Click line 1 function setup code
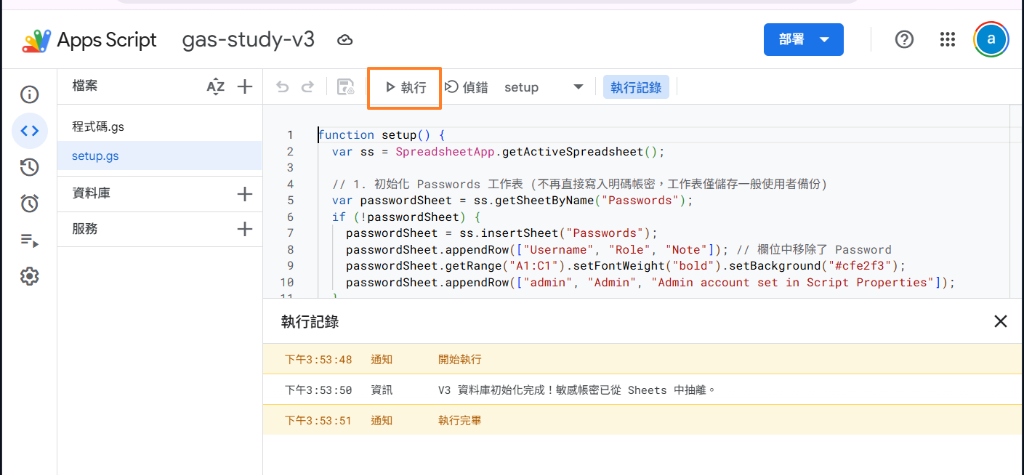The height and width of the screenshot is (475, 1024). pos(381,135)
